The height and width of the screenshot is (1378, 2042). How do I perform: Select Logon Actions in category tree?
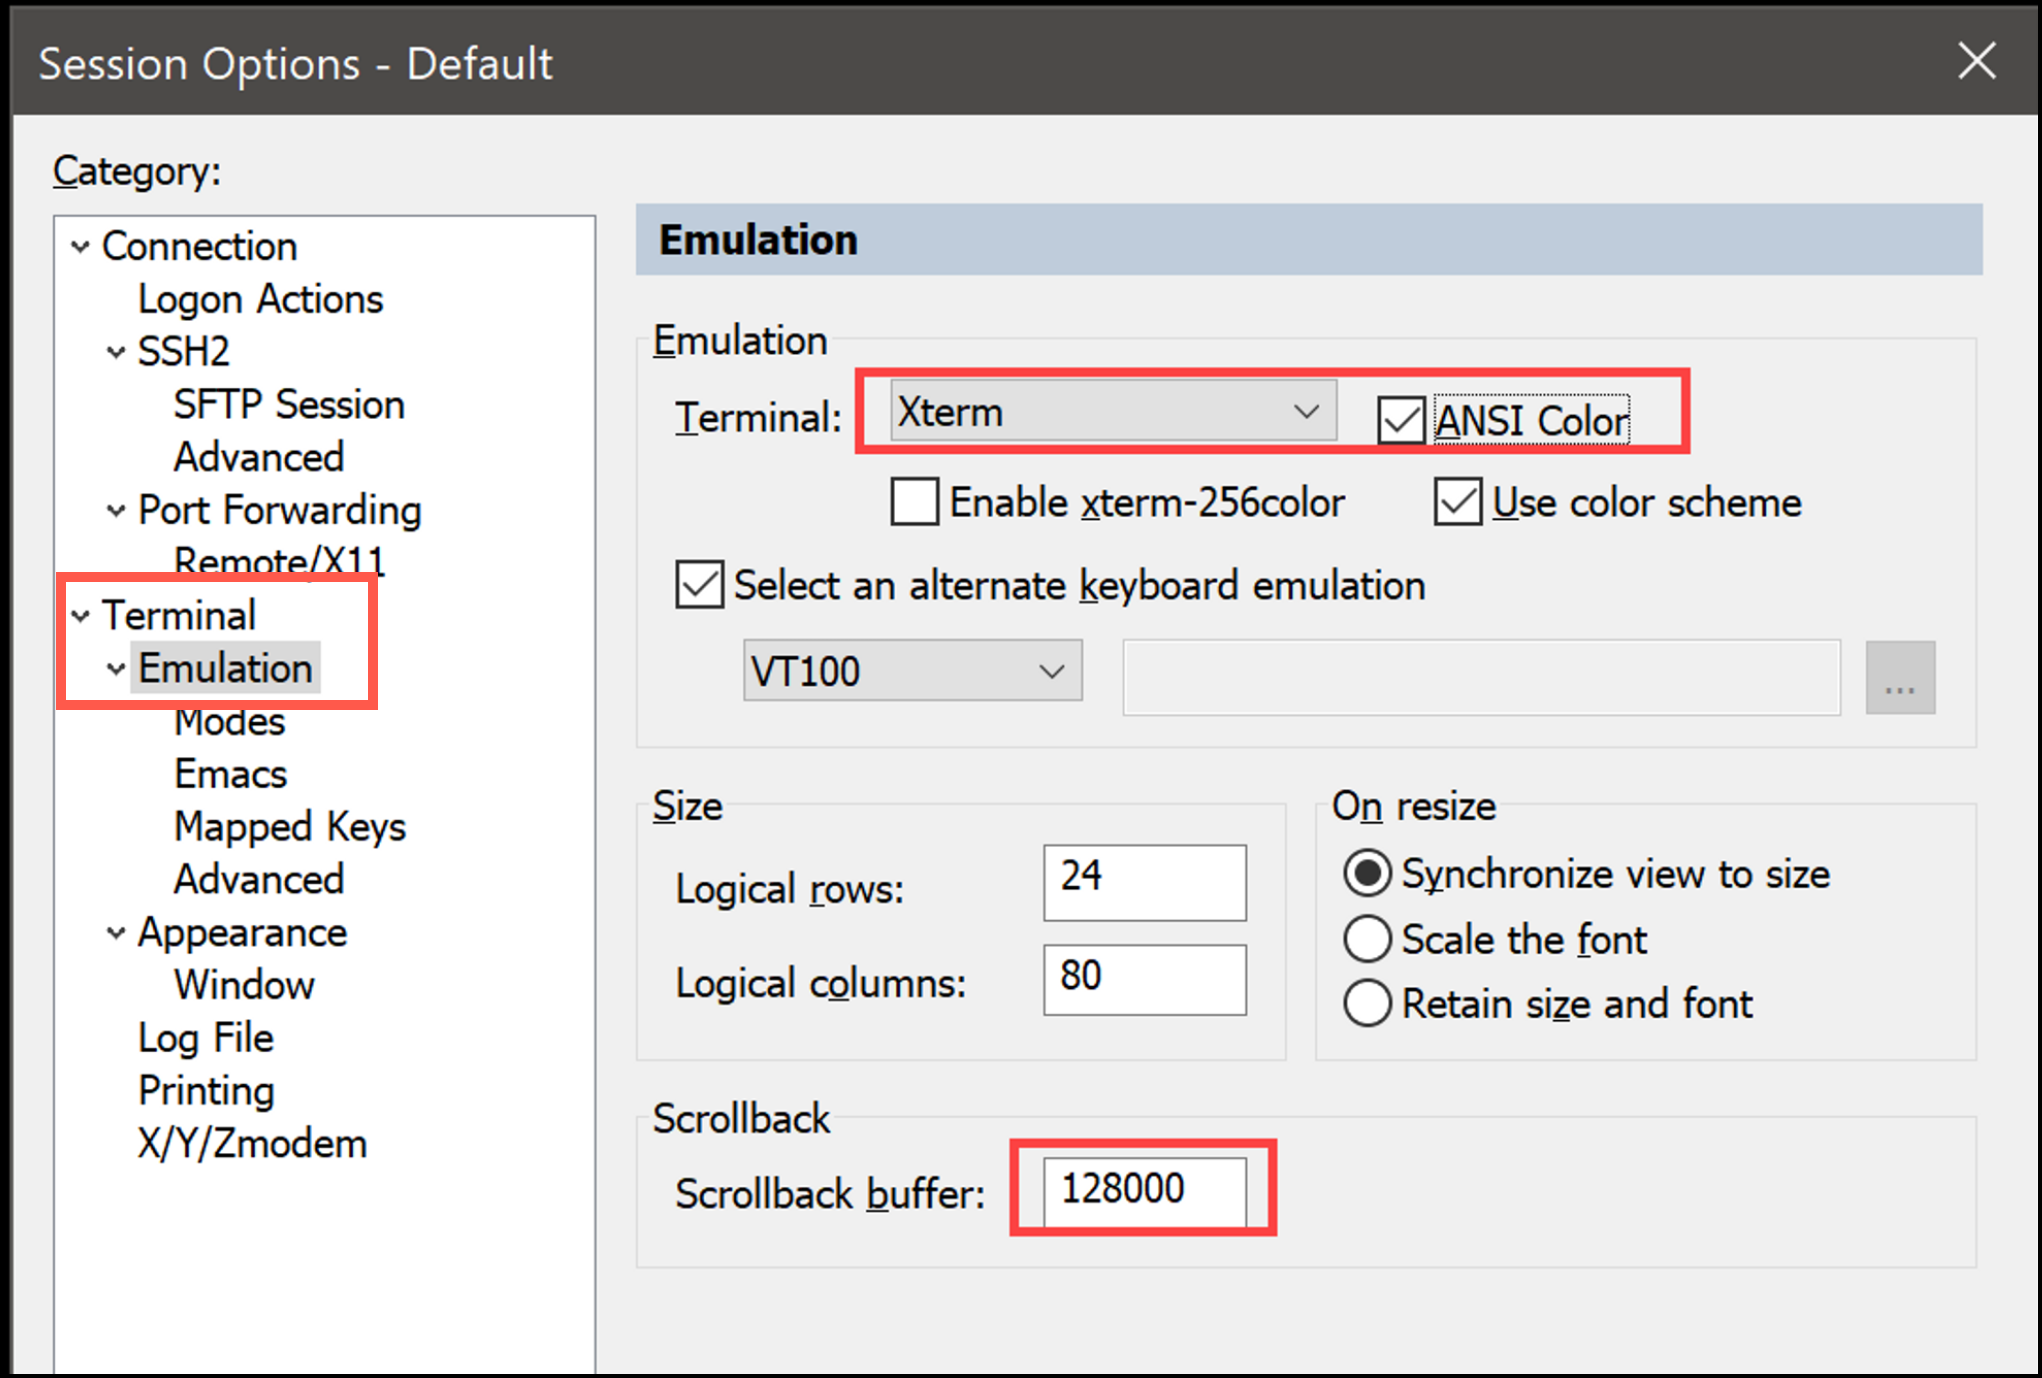[260, 299]
